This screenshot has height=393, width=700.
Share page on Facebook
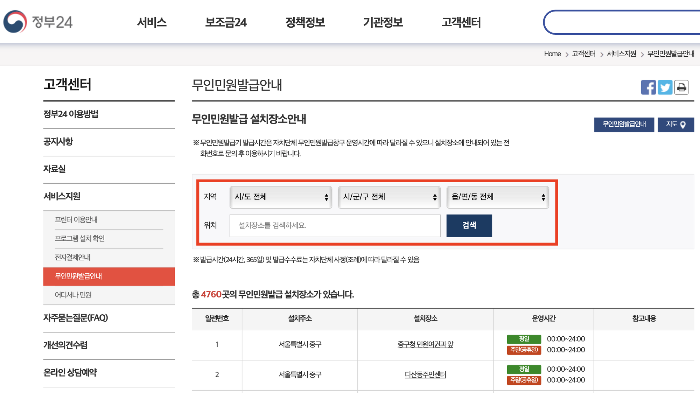648,88
